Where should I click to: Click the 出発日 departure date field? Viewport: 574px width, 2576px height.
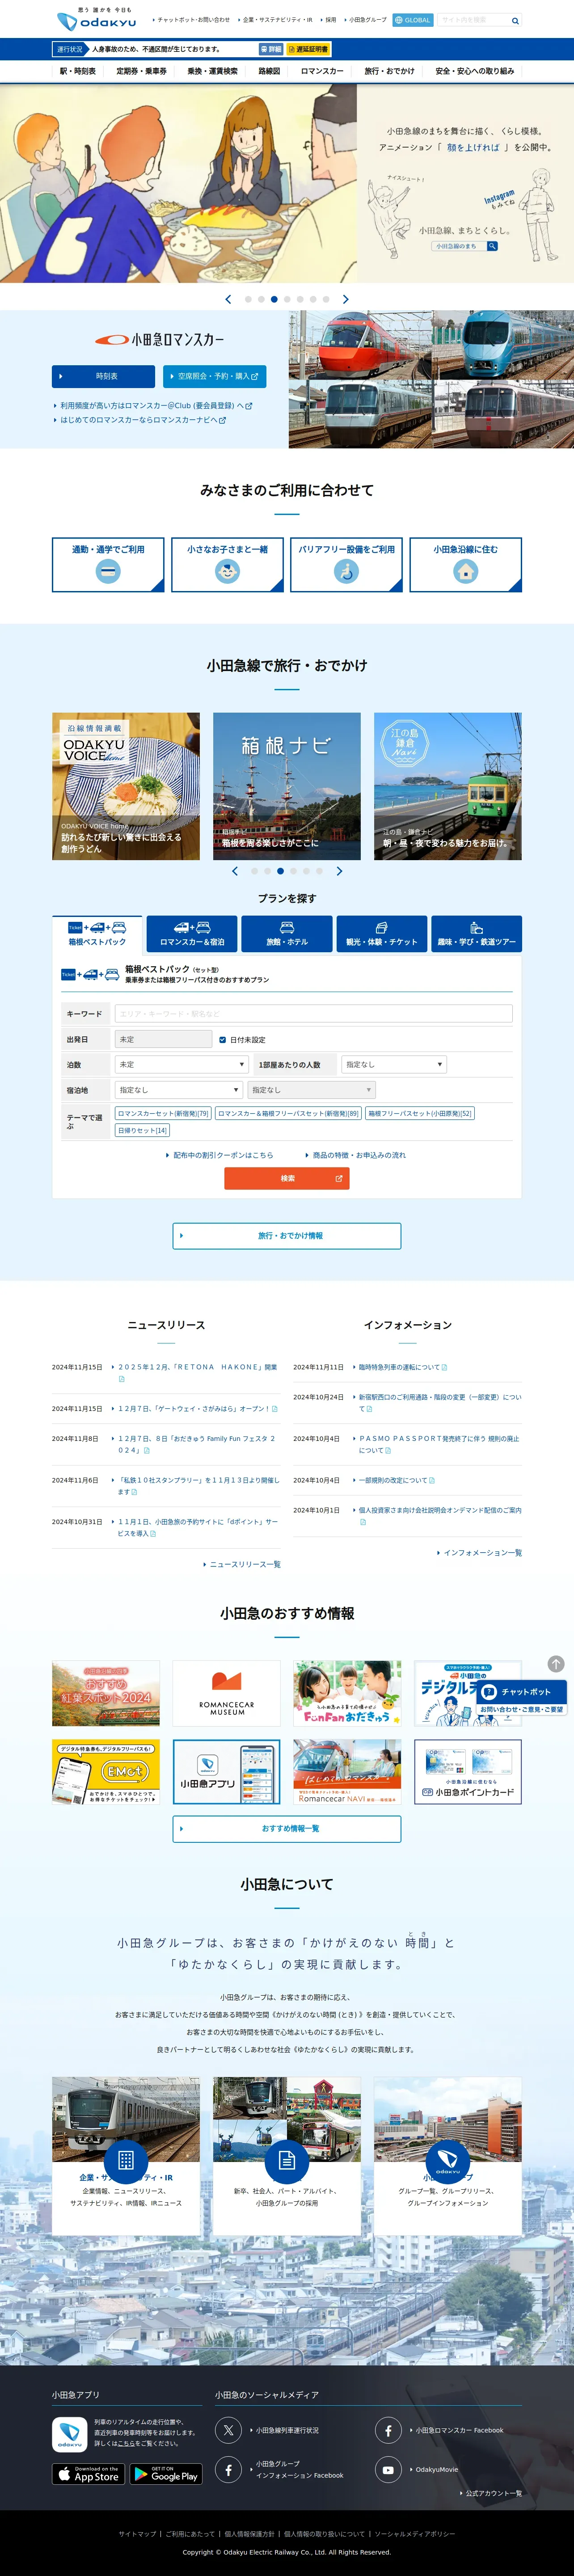163,1039
